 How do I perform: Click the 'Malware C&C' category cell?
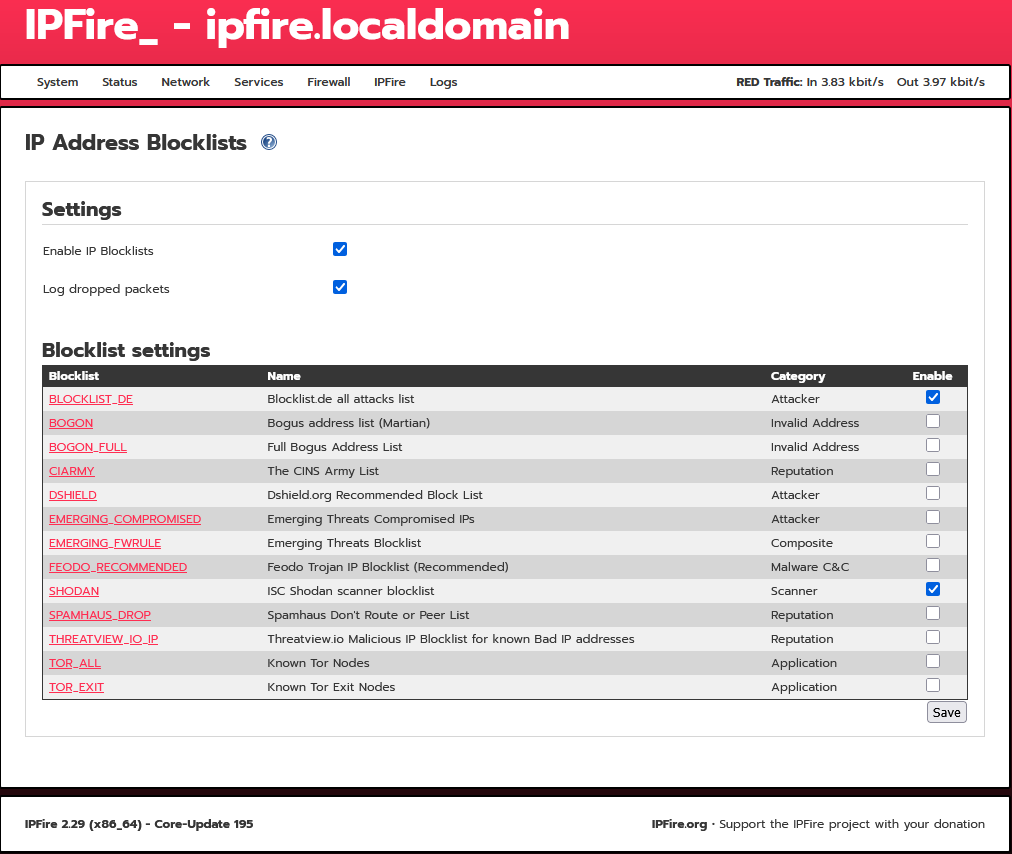pos(810,567)
